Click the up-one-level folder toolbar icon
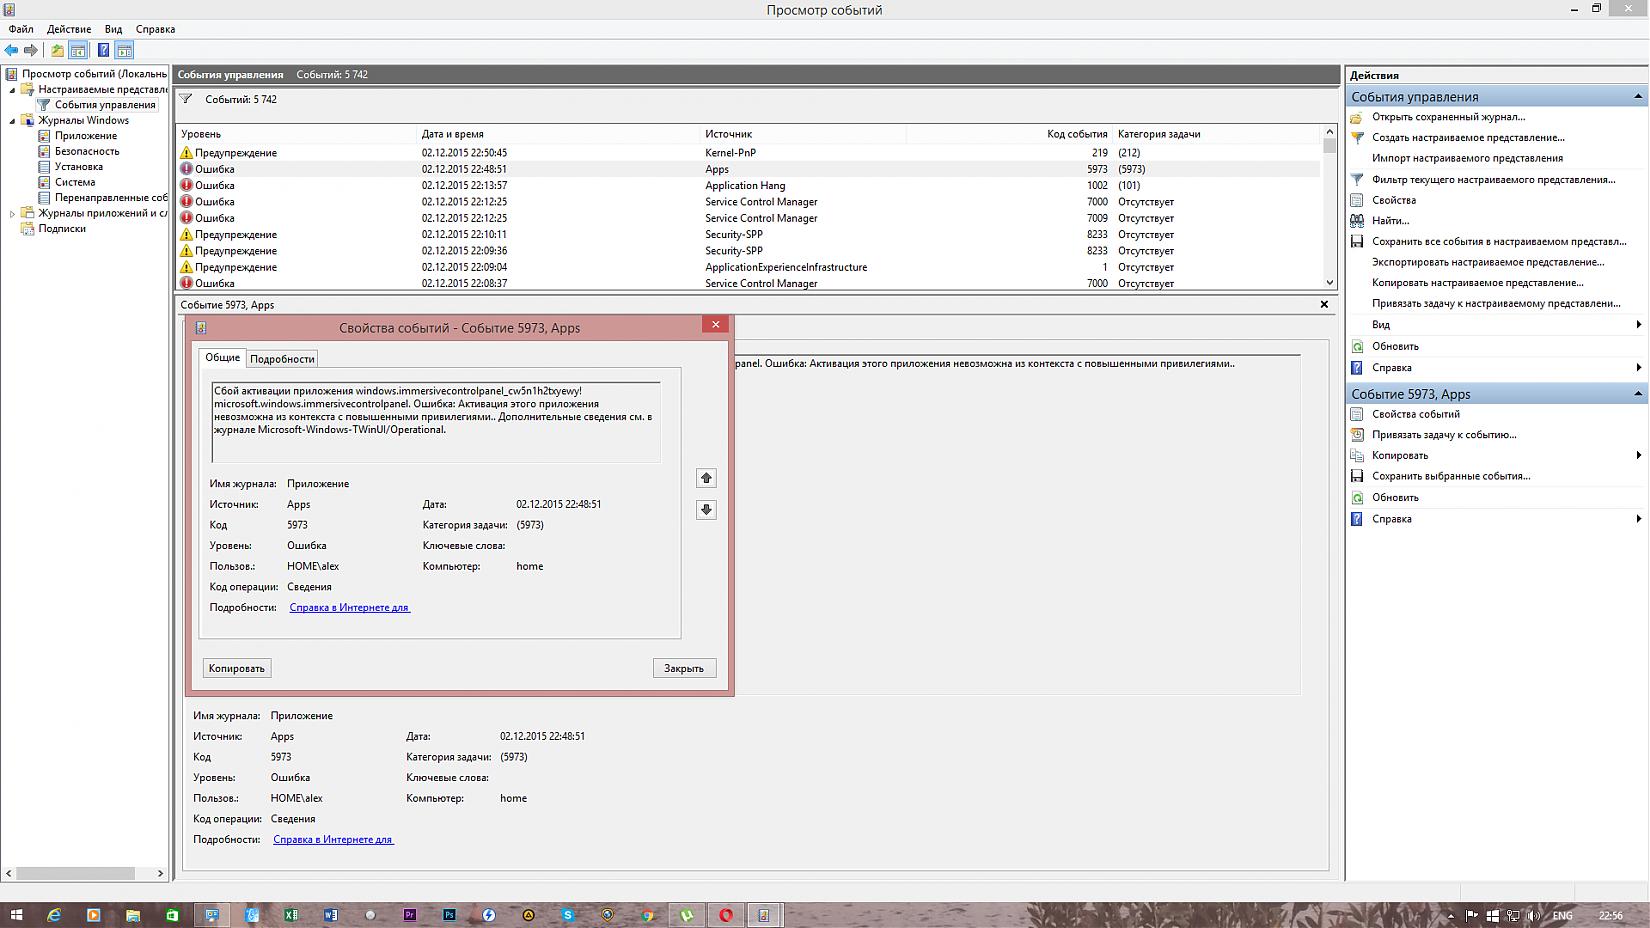Image resolution: width=1650 pixels, height=928 pixels. (57, 50)
